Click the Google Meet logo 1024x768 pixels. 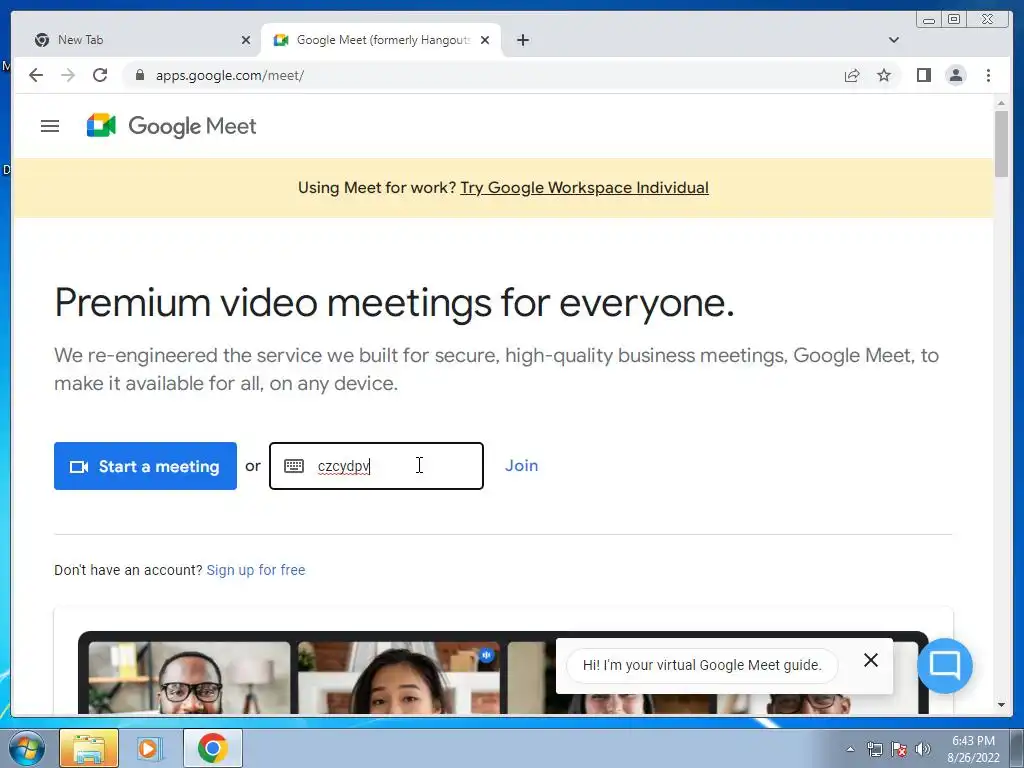(x=171, y=126)
